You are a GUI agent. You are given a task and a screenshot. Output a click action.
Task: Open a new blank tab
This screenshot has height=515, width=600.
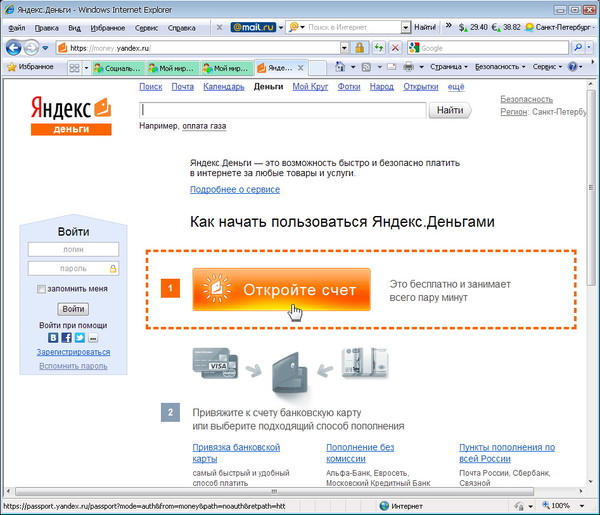coord(317,68)
